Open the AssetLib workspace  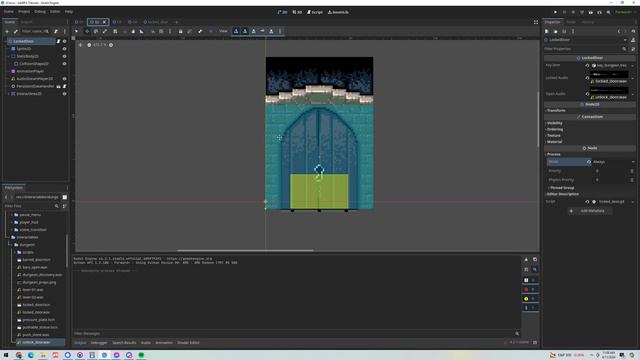coord(338,12)
